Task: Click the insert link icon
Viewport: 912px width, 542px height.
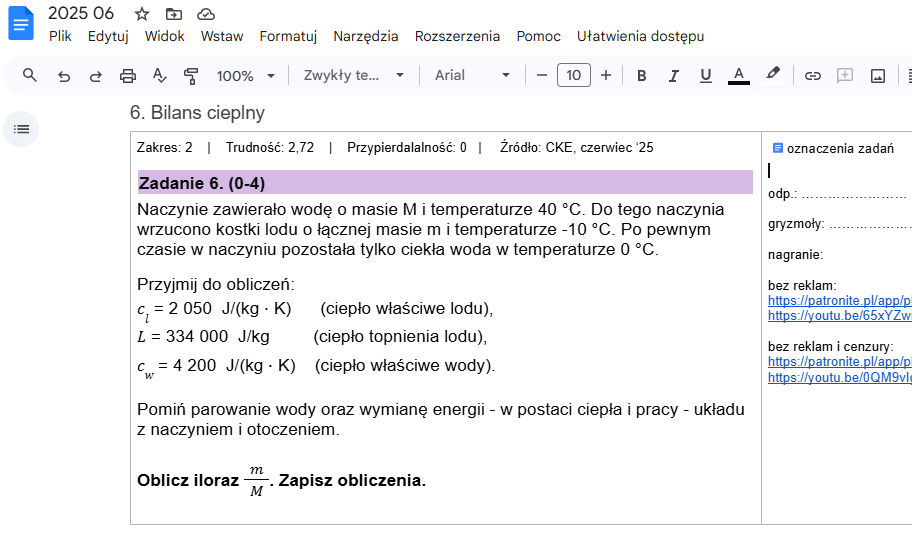Action: click(x=813, y=75)
